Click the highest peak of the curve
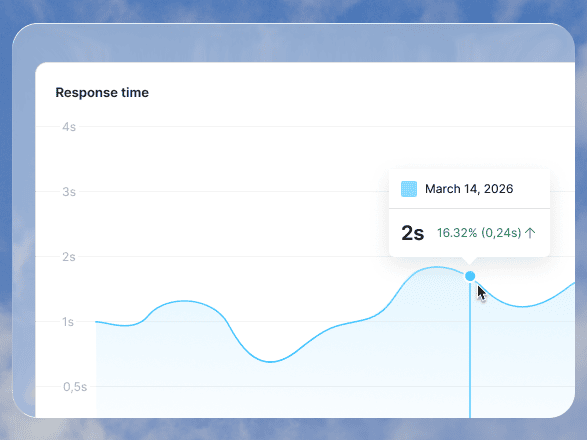 436,267
